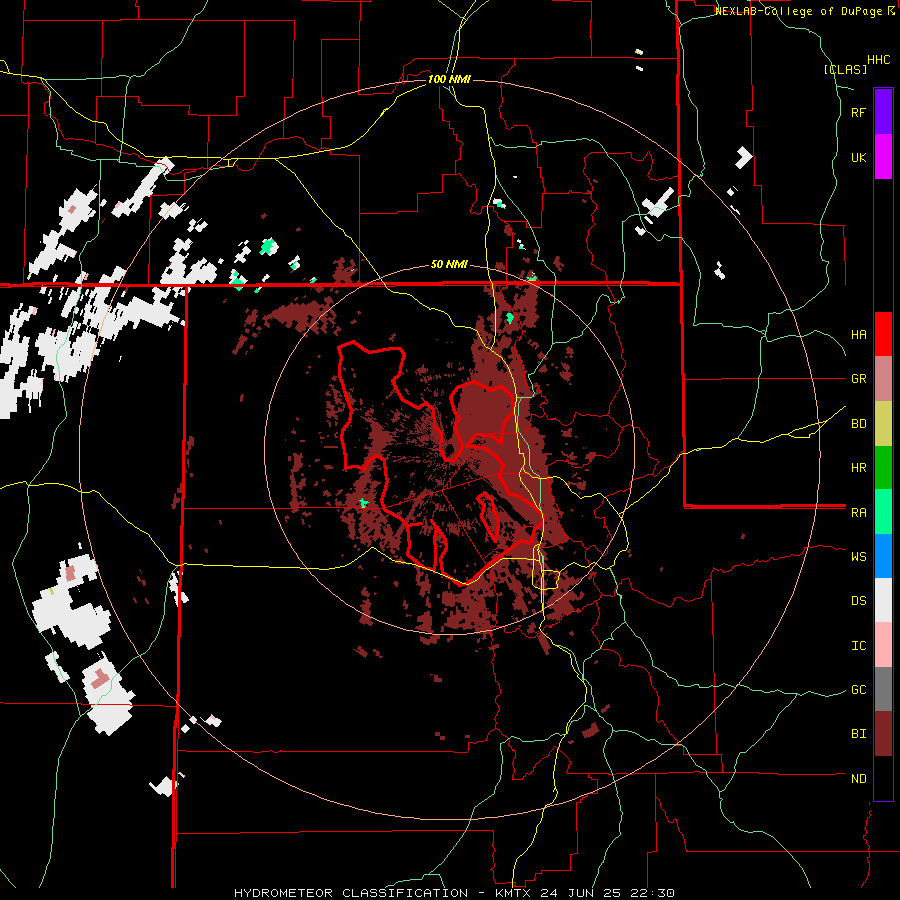Click the HHC product code label
The image size is (900, 900).
point(878,60)
